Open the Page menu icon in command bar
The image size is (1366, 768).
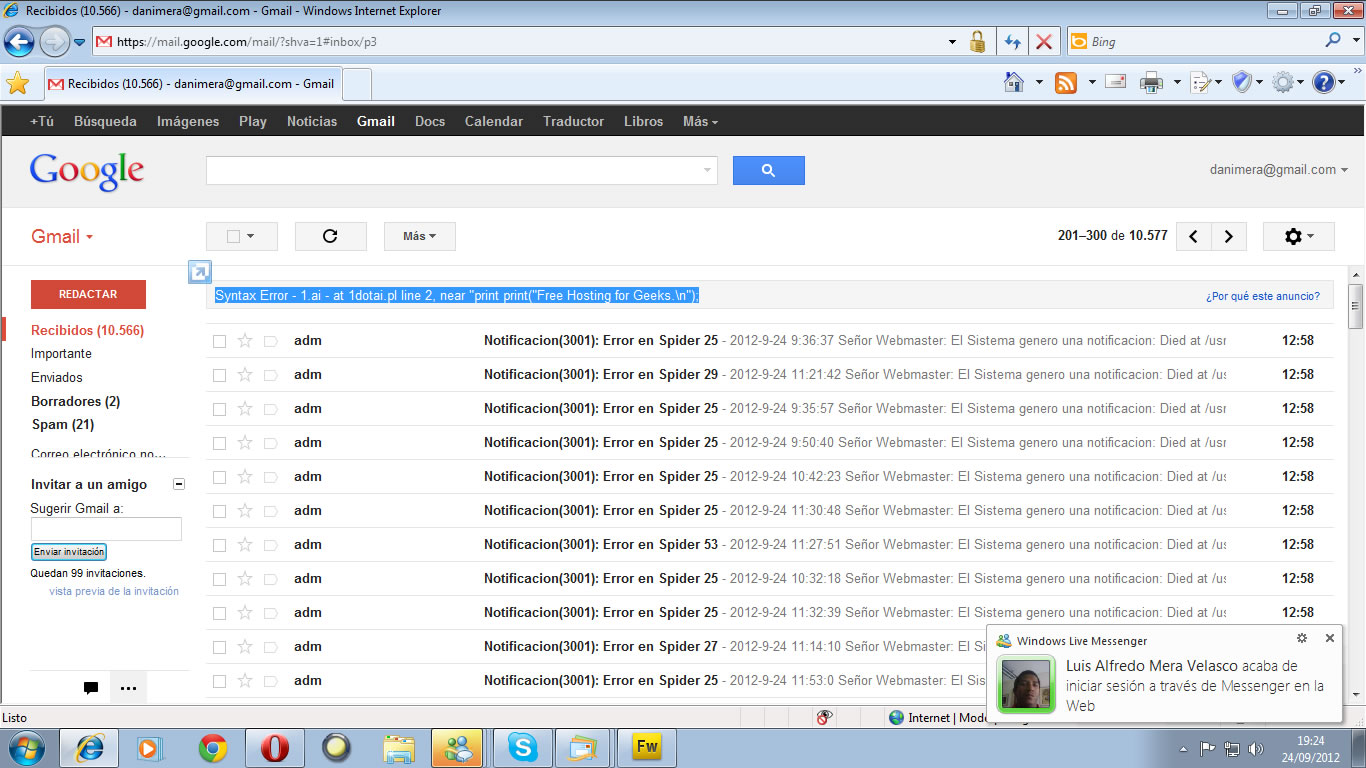point(1201,83)
